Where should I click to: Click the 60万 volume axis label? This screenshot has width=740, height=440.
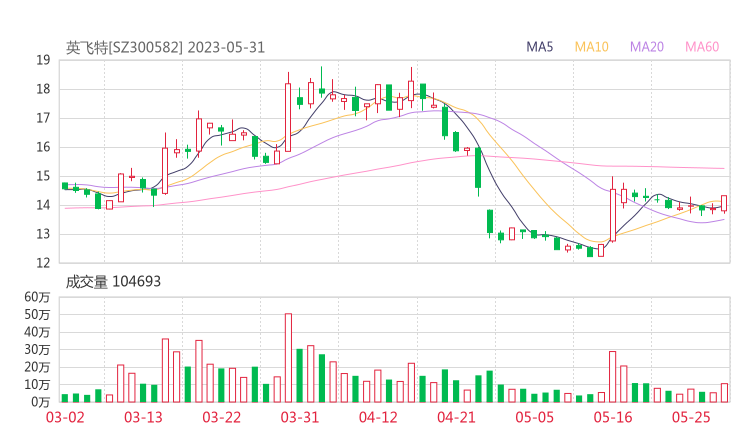coord(37,297)
